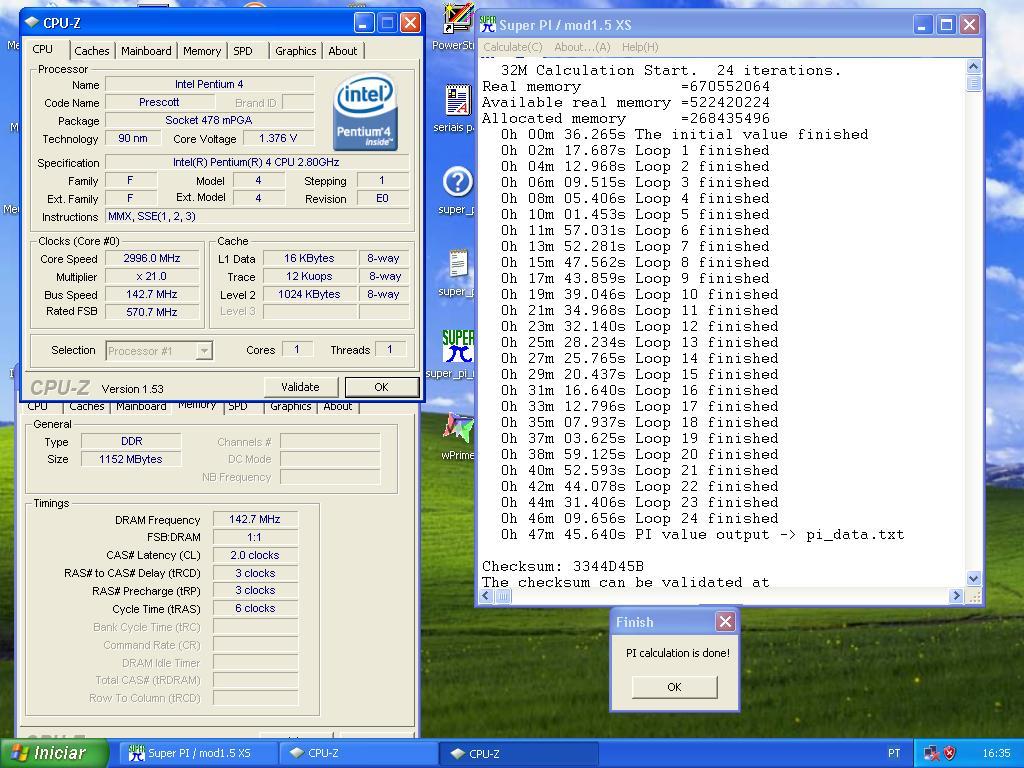Image resolution: width=1024 pixels, height=768 pixels.
Task: Select Mainboard tab in rear CPU-Z window
Action: pos(141,406)
